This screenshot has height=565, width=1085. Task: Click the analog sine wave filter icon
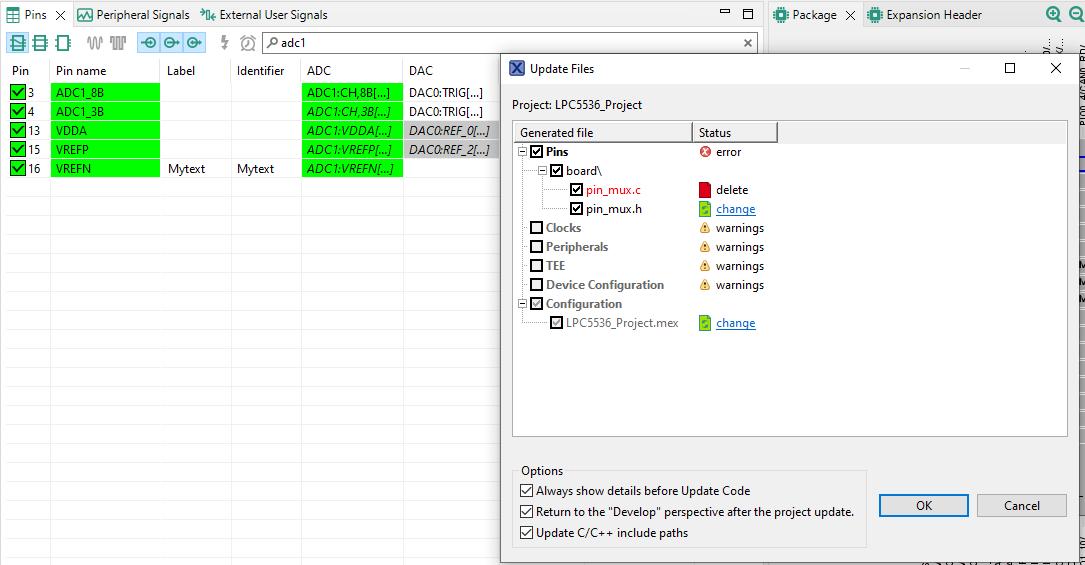point(95,43)
